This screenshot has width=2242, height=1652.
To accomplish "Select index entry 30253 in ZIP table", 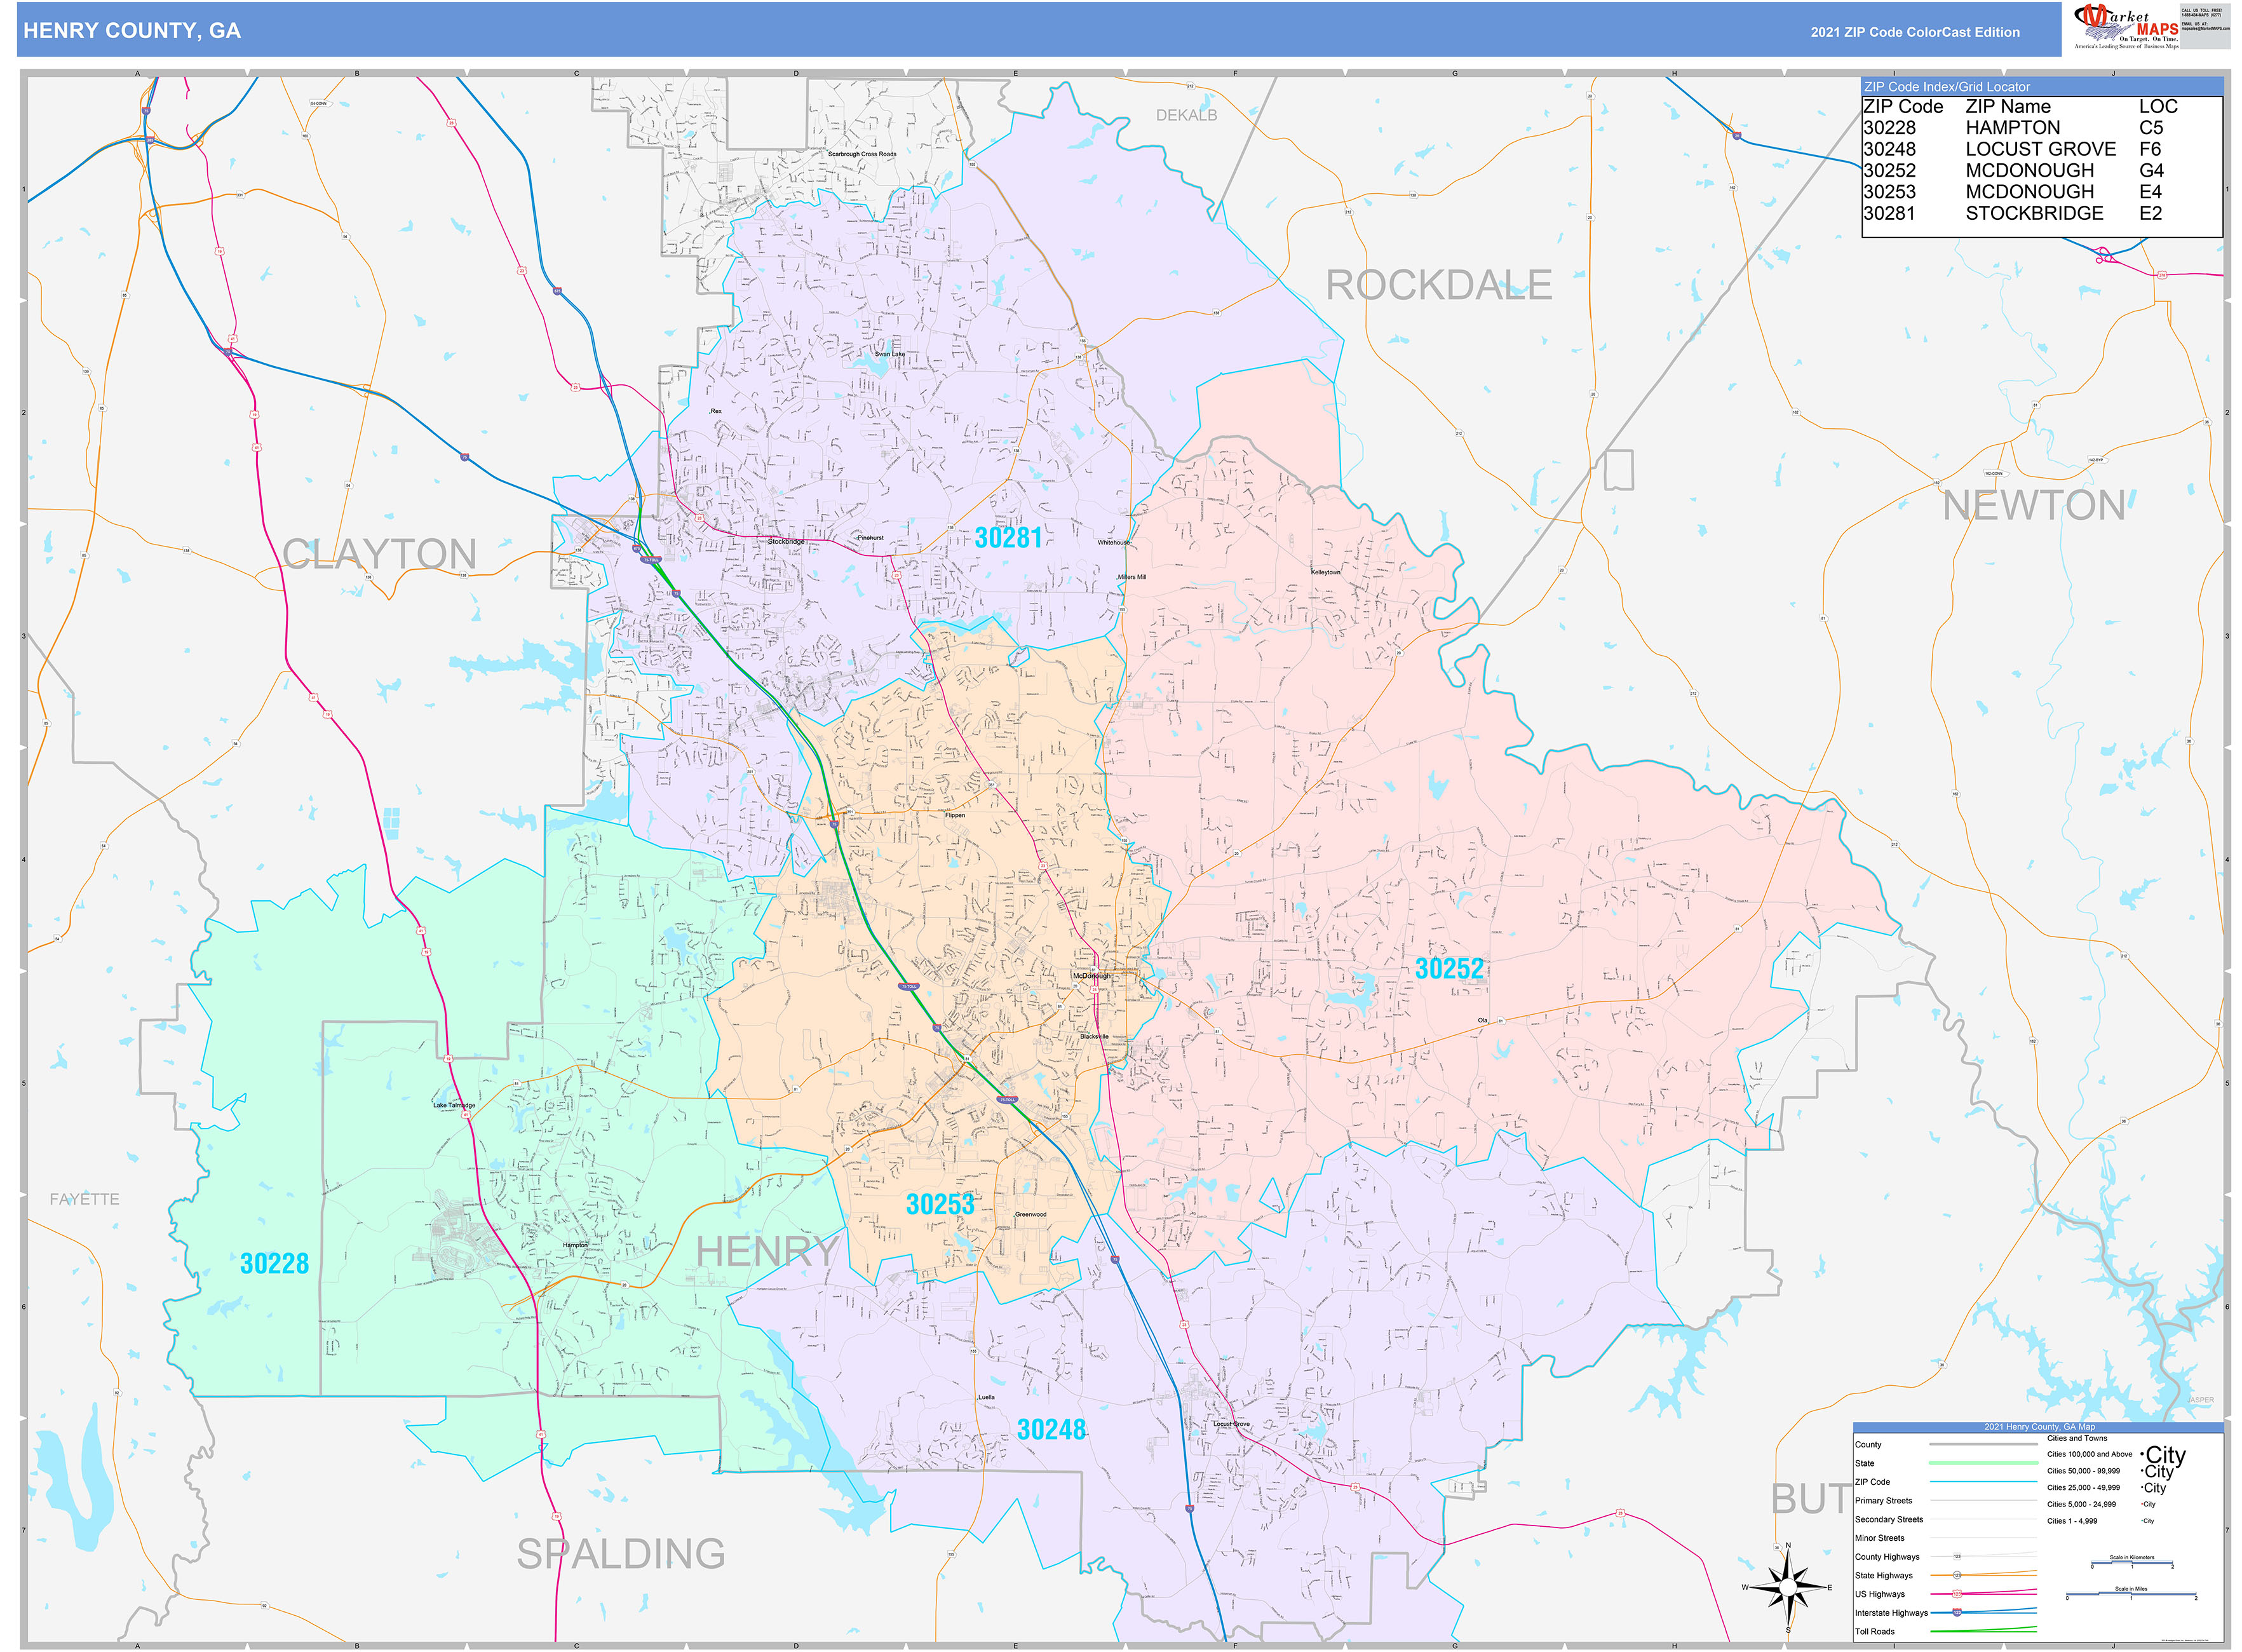I will point(1889,192).
